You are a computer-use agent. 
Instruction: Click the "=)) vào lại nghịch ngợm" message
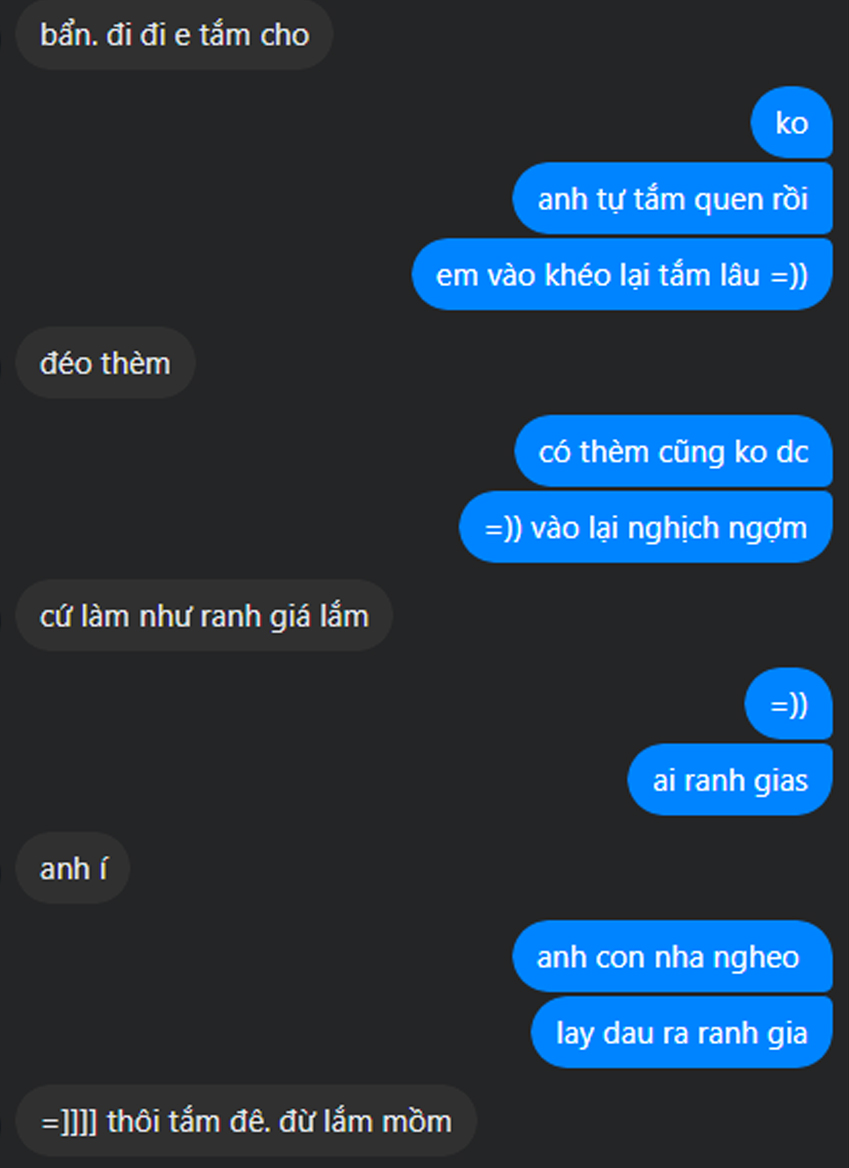(646, 527)
